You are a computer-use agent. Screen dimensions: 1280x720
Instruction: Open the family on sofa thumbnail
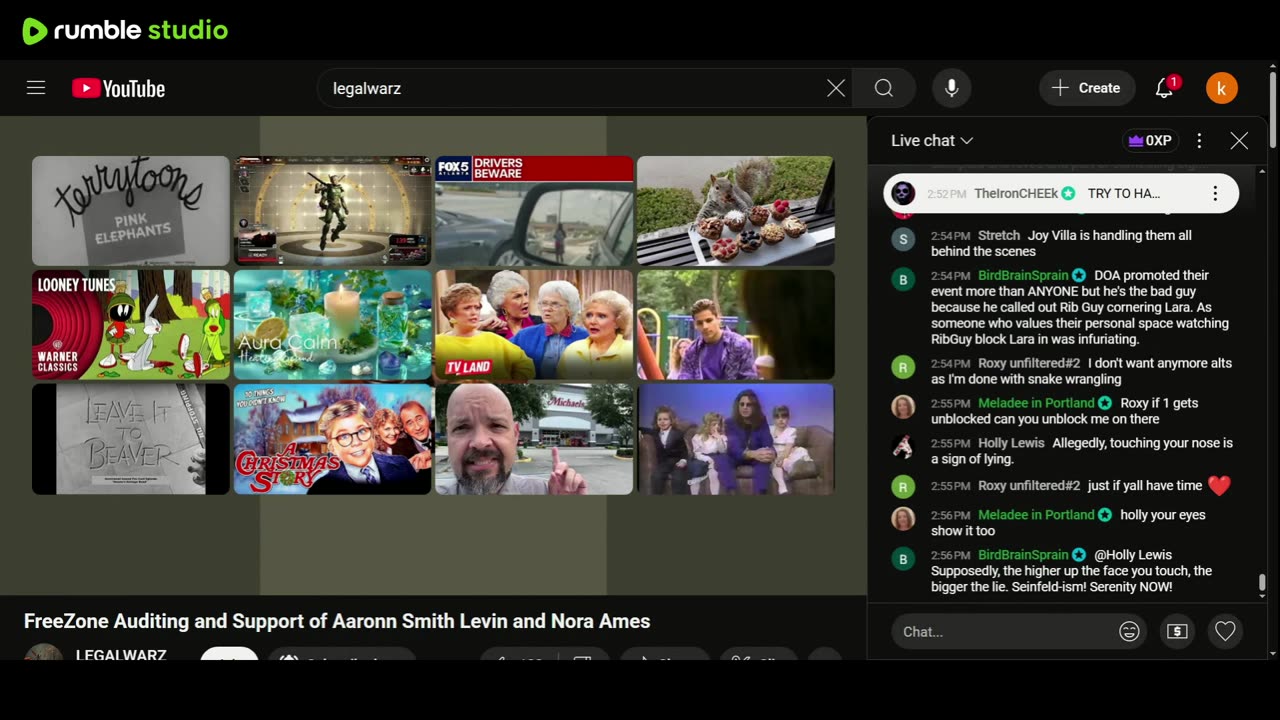click(736, 439)
